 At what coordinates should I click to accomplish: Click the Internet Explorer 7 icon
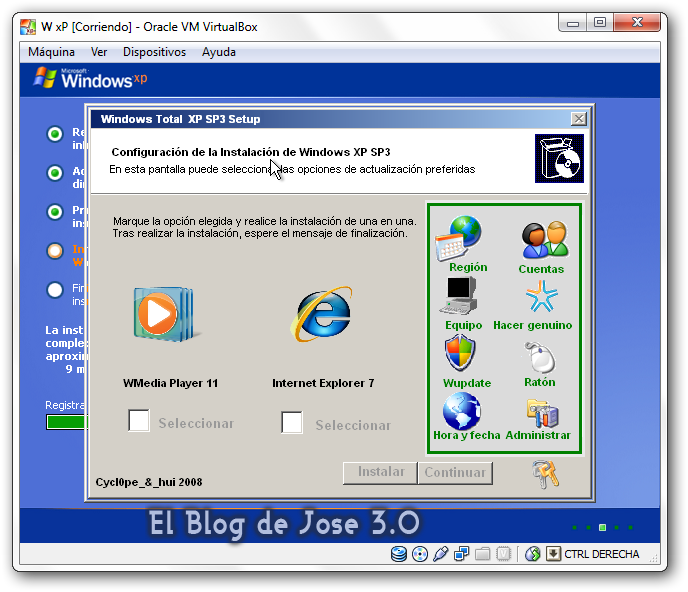click(x=322, y=314)
